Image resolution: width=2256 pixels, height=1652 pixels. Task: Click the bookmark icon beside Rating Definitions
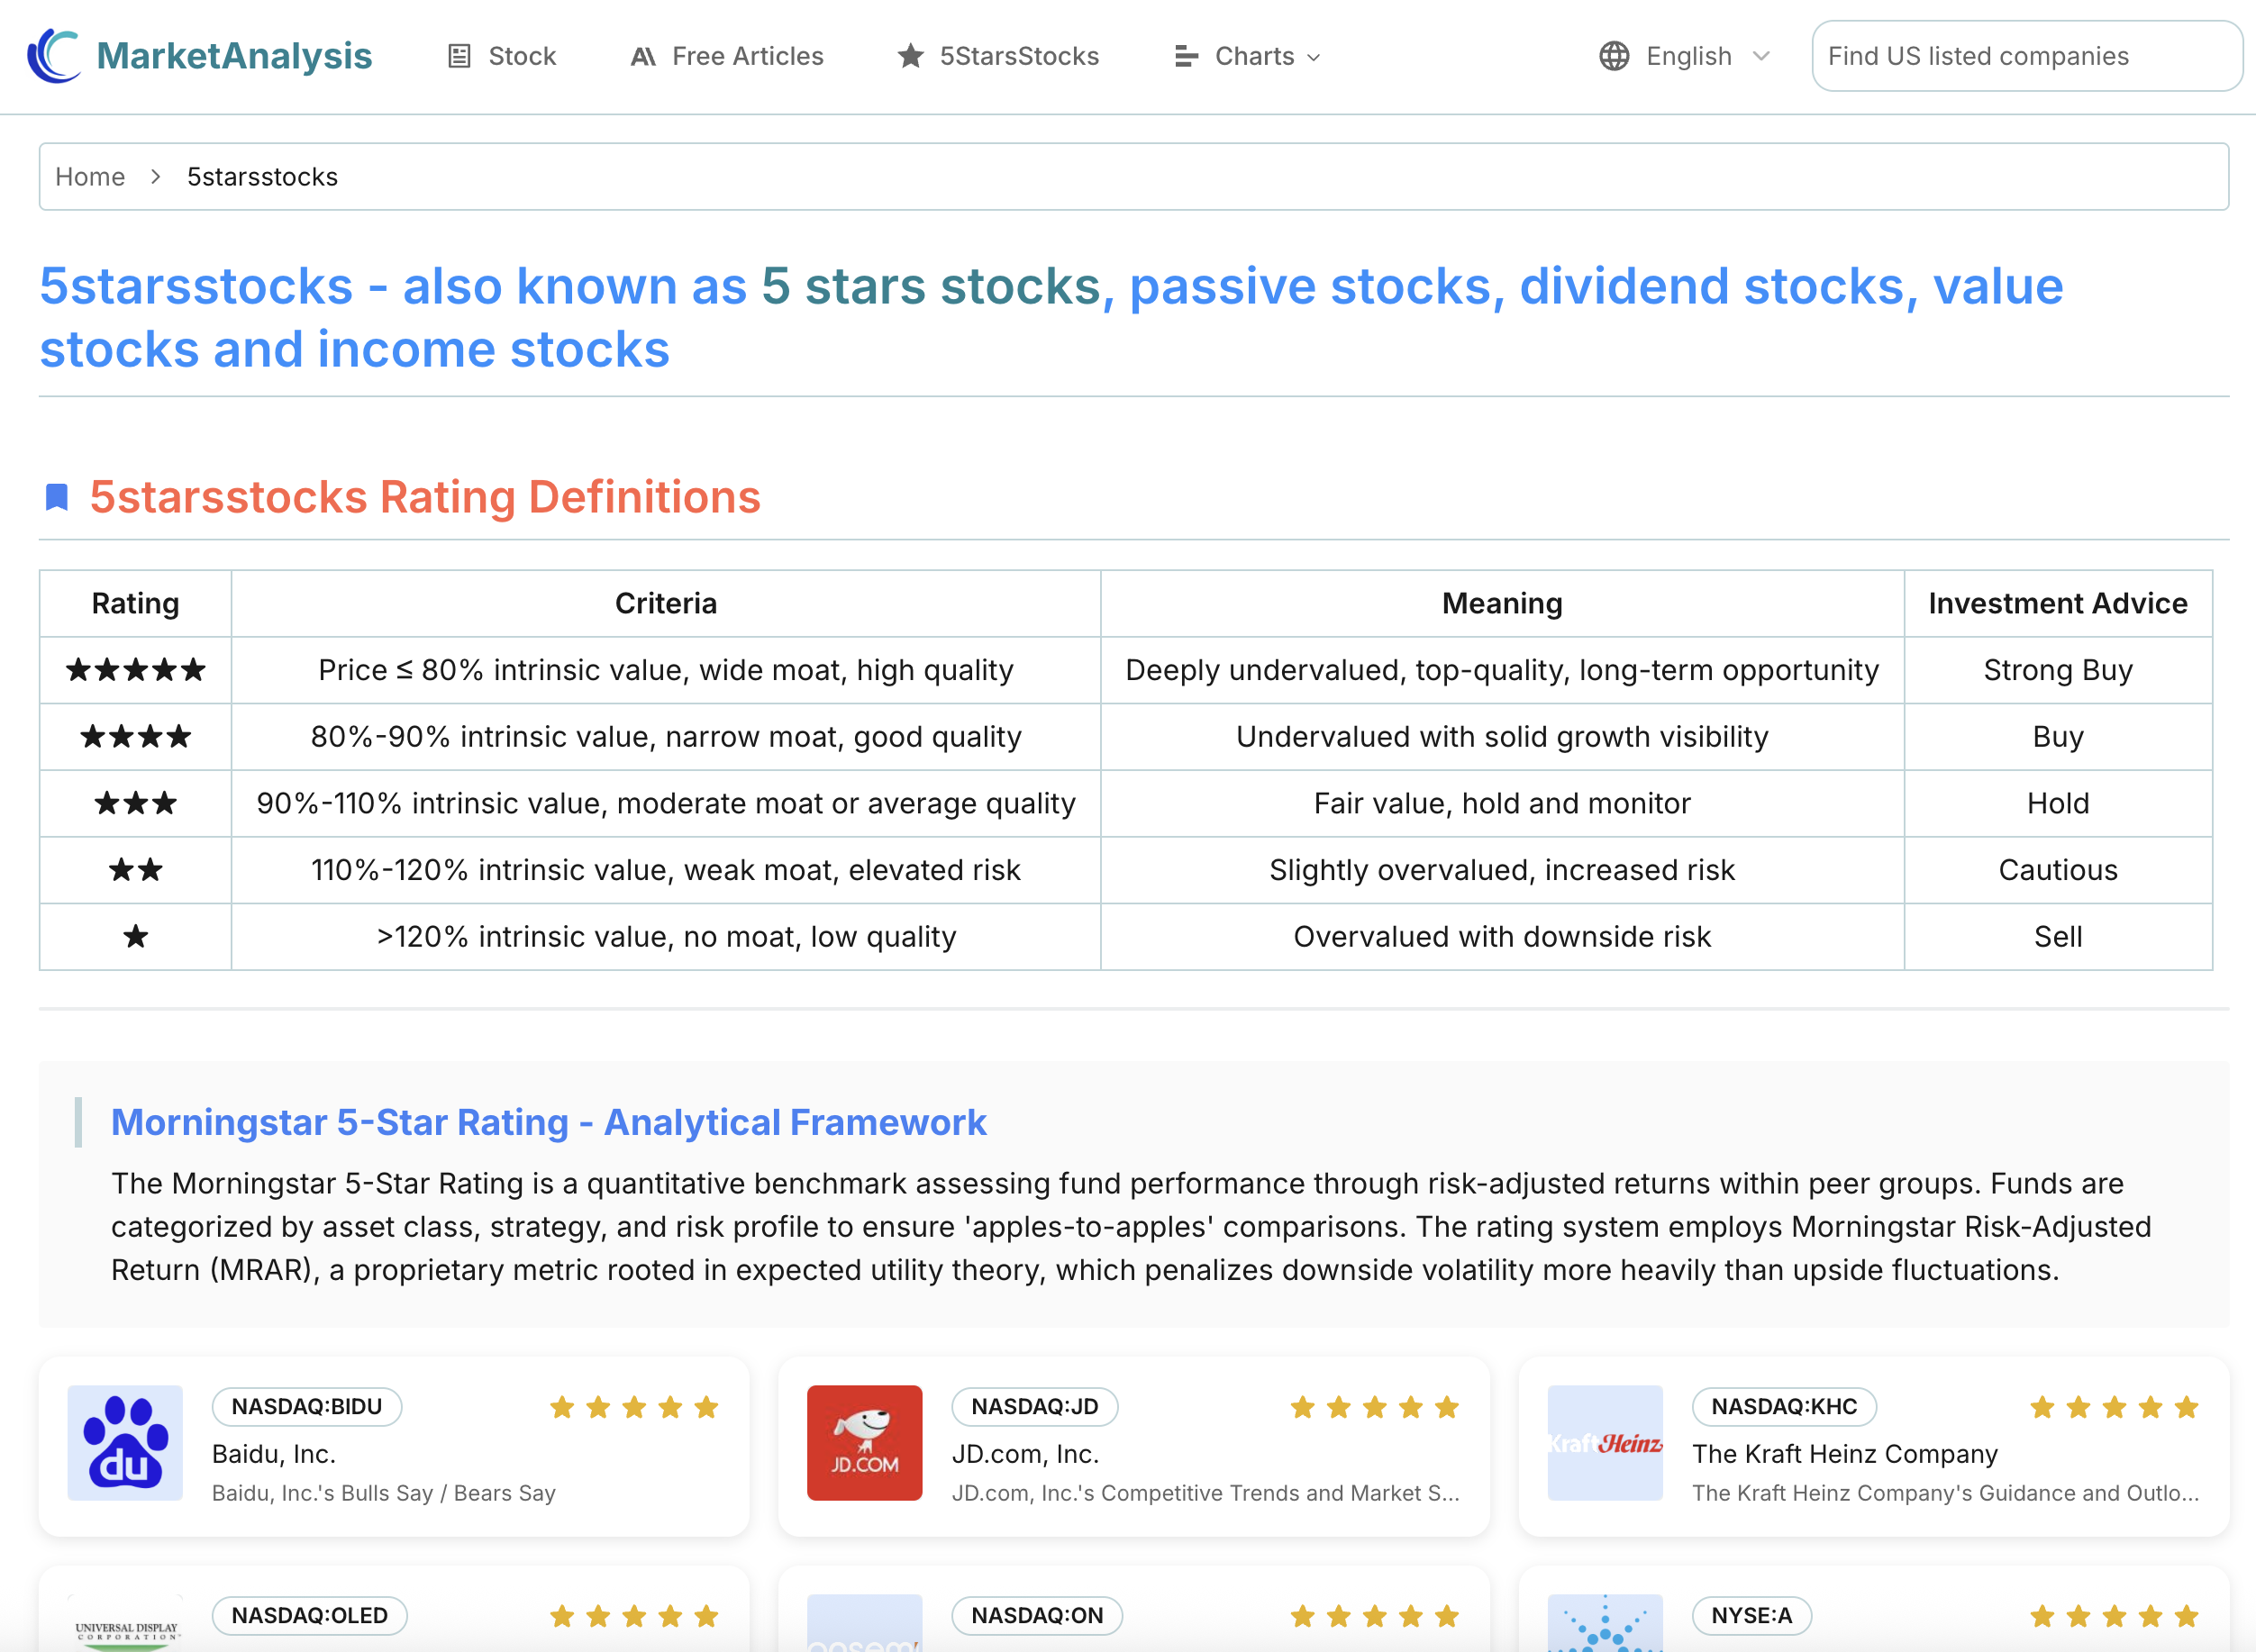(x=57, y=497)
